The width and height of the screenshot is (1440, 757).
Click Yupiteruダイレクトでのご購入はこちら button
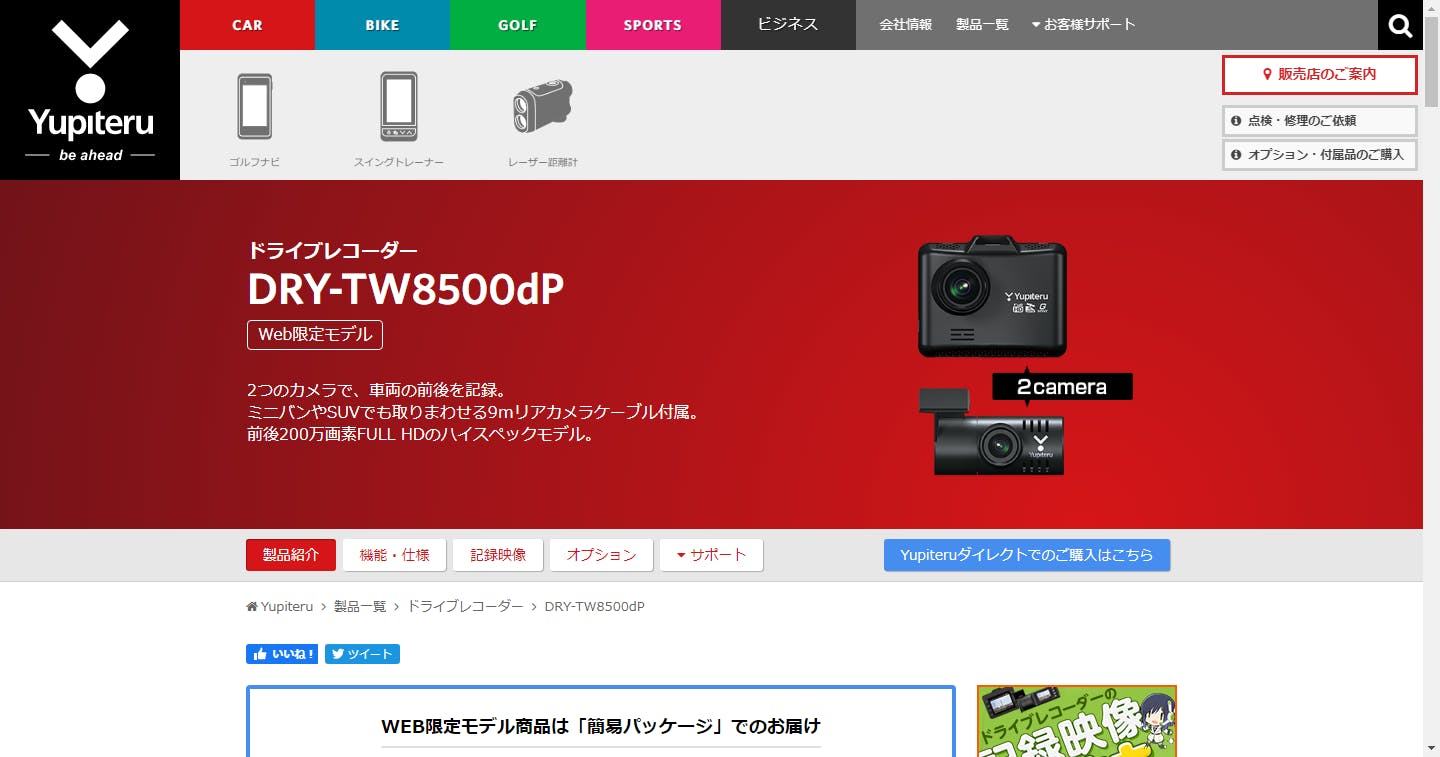point(1026,555)
